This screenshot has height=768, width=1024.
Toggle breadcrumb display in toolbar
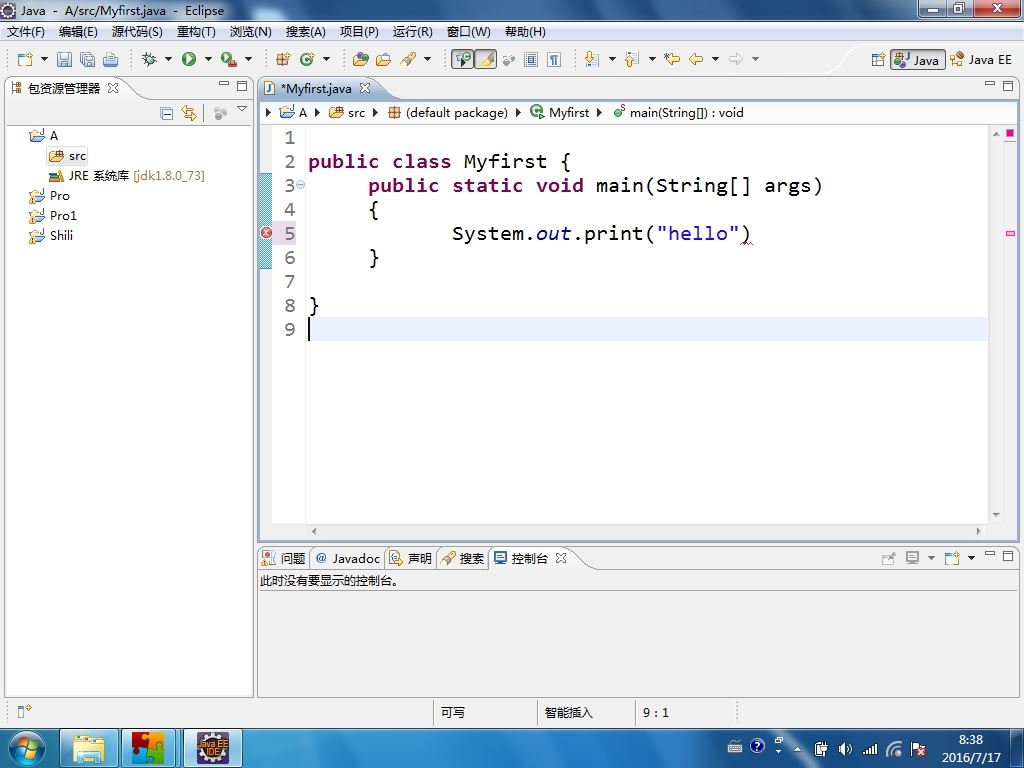click(x=462, y=59)
